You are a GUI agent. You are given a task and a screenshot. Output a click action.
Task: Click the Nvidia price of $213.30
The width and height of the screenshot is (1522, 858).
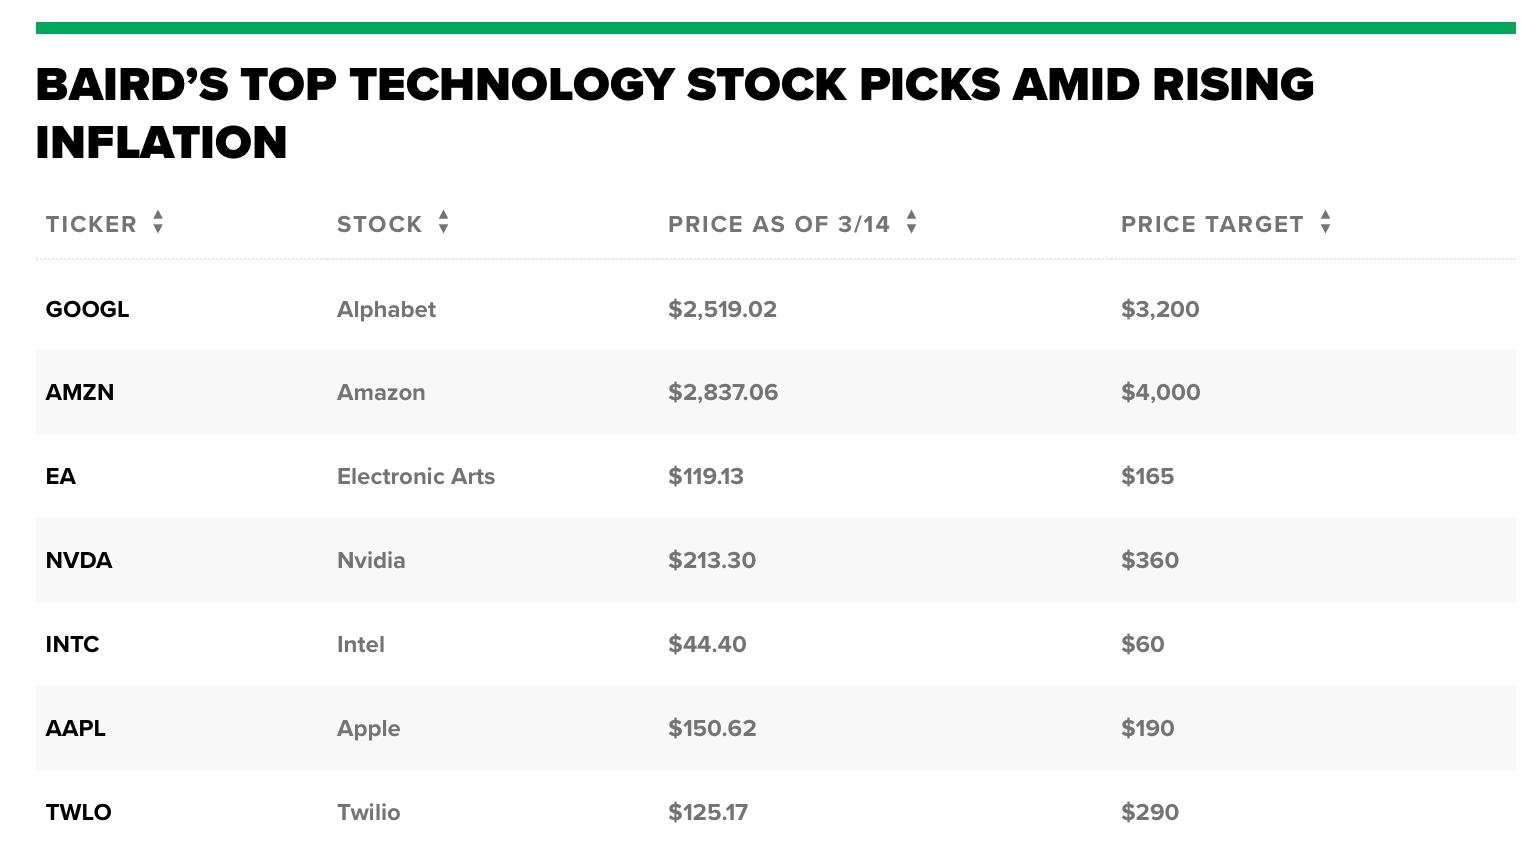pyautogui.click(x=712, y=560)
